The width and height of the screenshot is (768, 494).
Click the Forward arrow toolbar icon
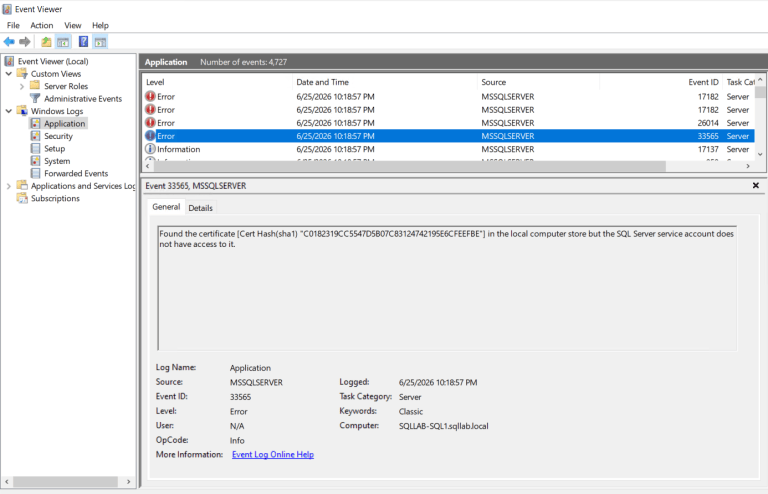(24, 42)
